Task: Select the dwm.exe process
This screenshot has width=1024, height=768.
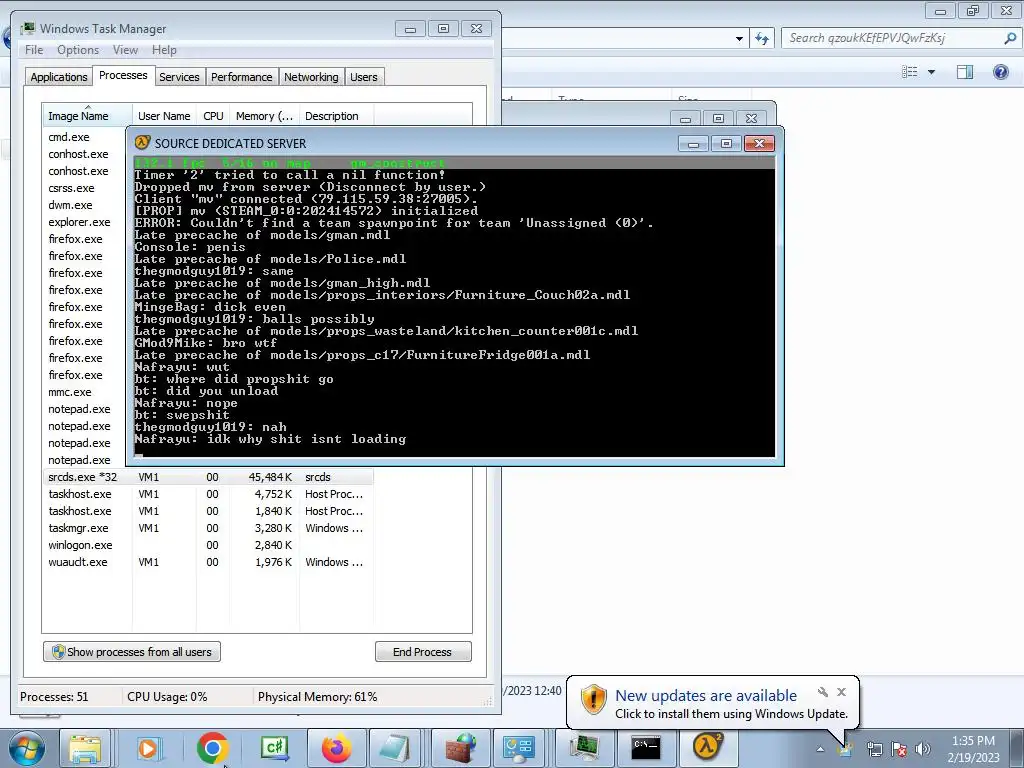Action: [x=70, y=205]
